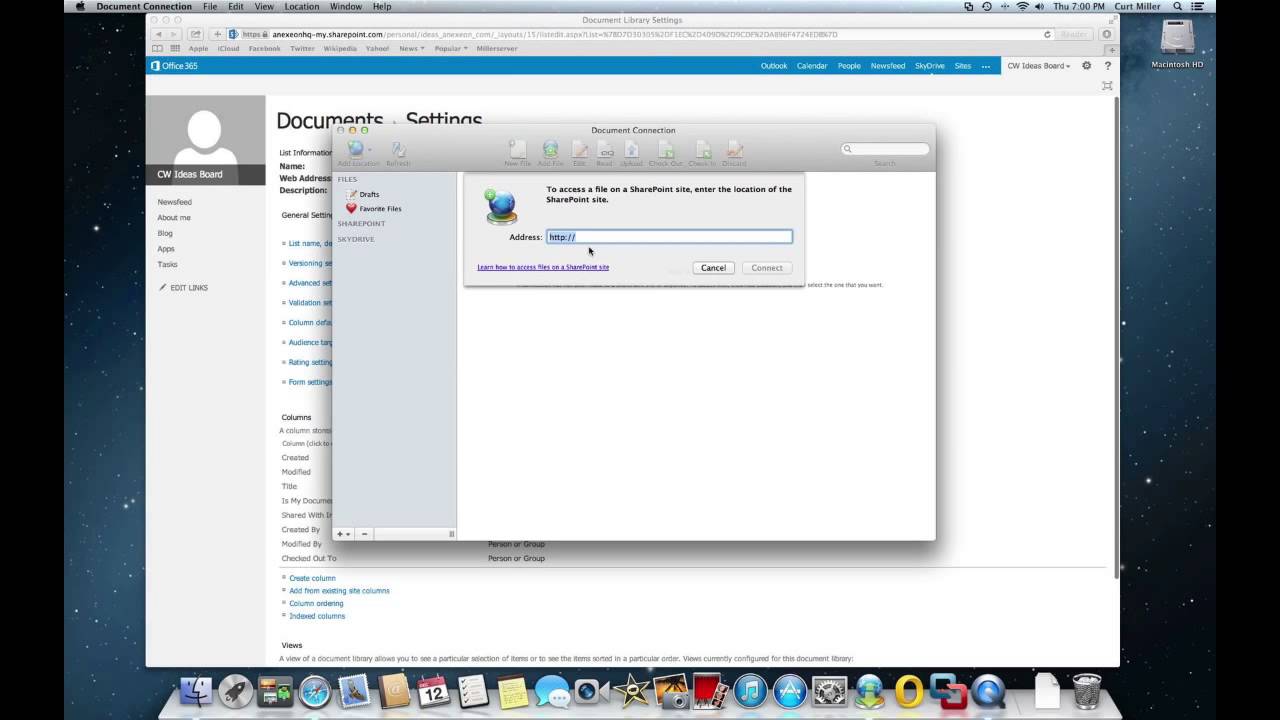Open the News bookmarks dropdown in Safari
The width and height of the screenshot is (1280, 720).
[411, 48]
